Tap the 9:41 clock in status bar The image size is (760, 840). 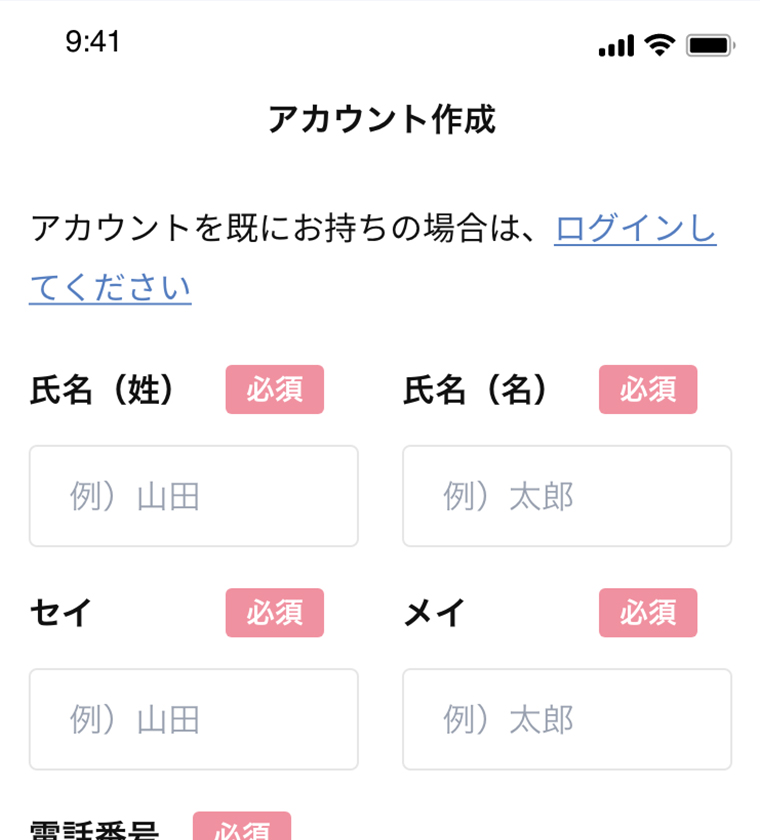[93, 42]
